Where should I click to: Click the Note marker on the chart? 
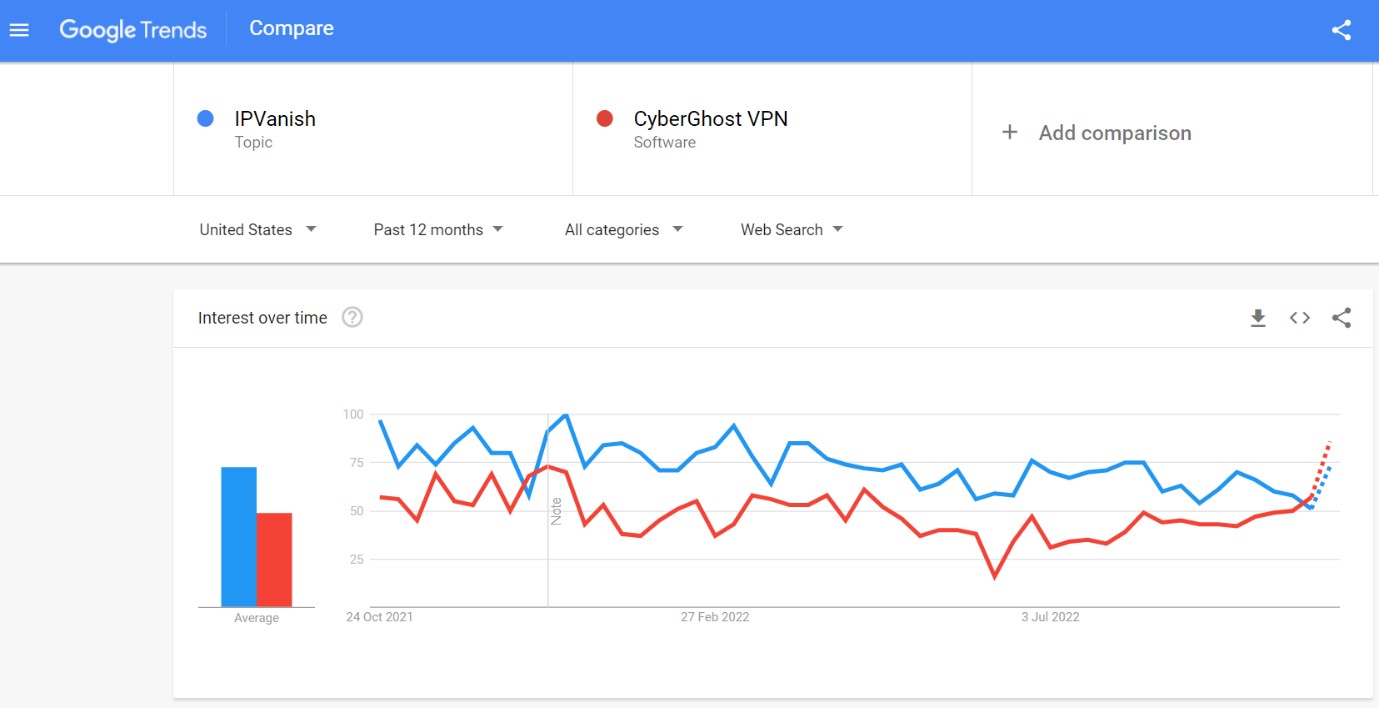pyautogui.click(x=556, y=510)
